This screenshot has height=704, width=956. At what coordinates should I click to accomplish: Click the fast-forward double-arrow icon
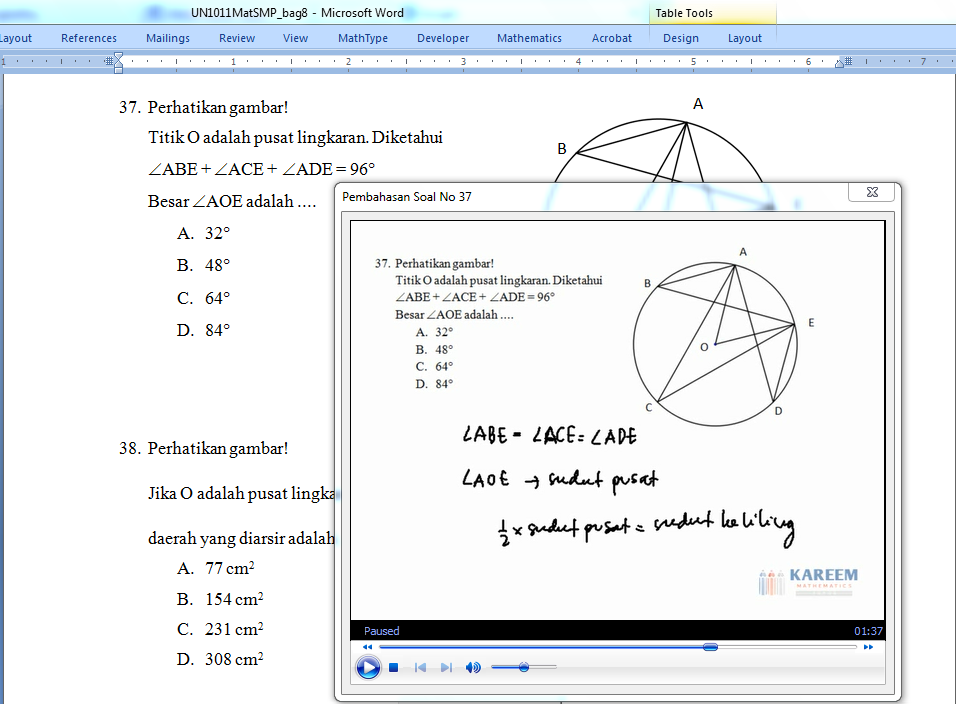coord(868,648)
